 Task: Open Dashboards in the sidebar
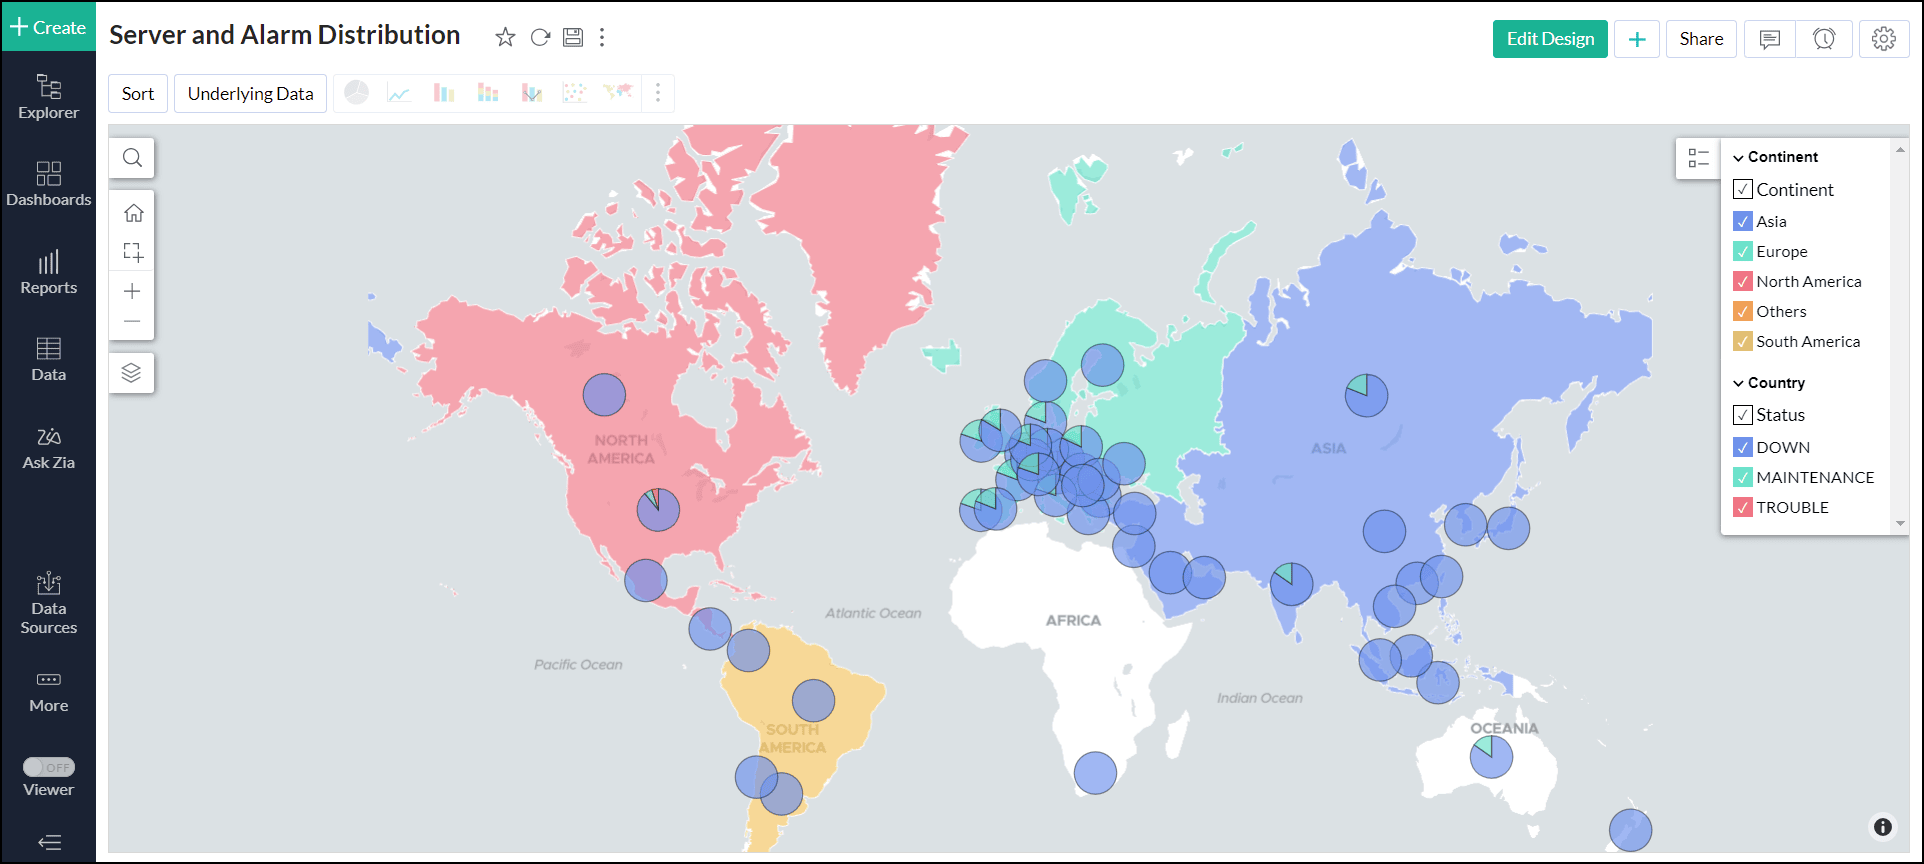tap(48, 184)
